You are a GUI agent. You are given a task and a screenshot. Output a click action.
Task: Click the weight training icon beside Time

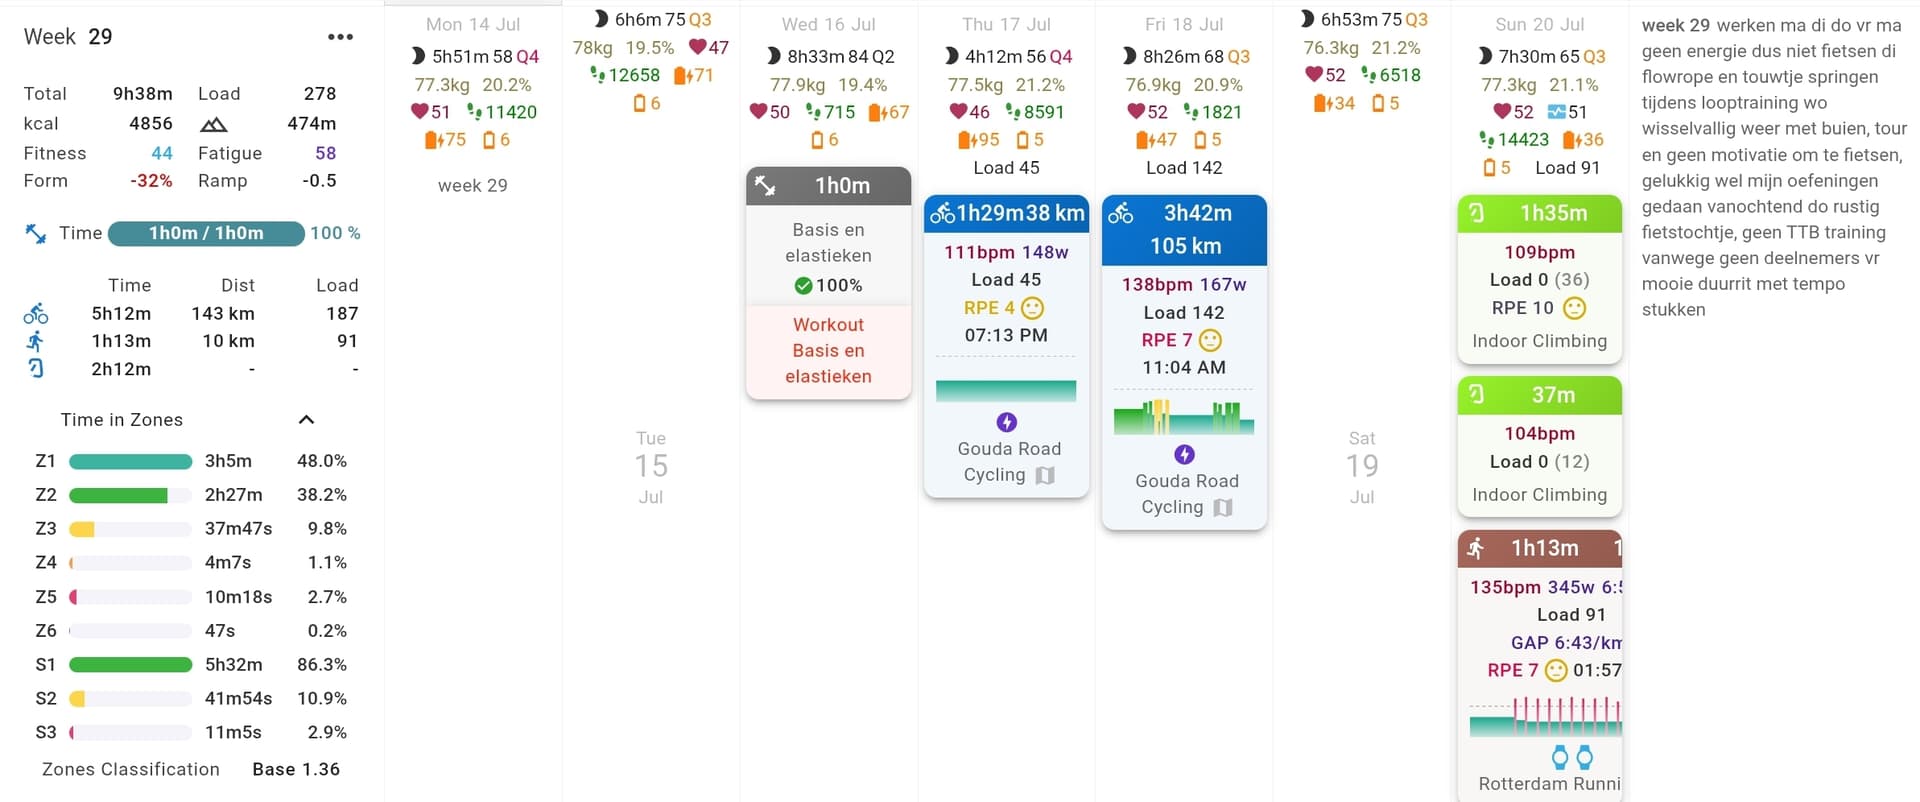[x=36, y=233]
